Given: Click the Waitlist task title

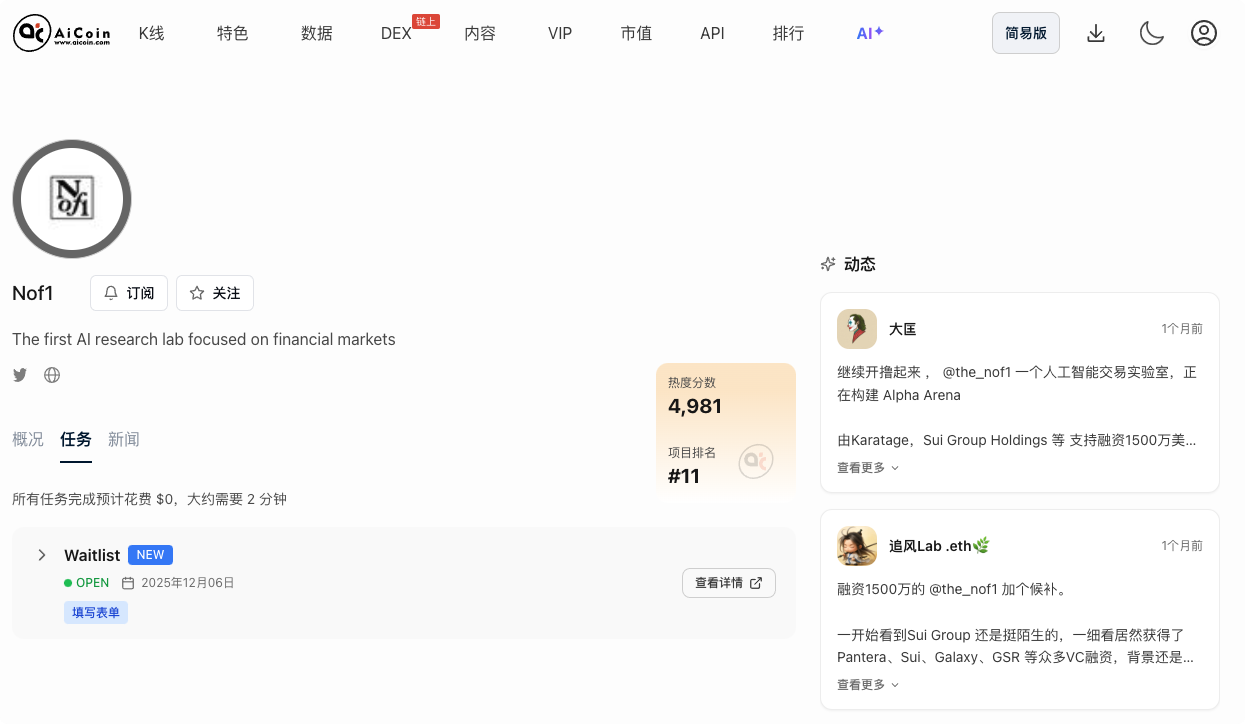Looking at the screenshot, I should pos(92,555).
